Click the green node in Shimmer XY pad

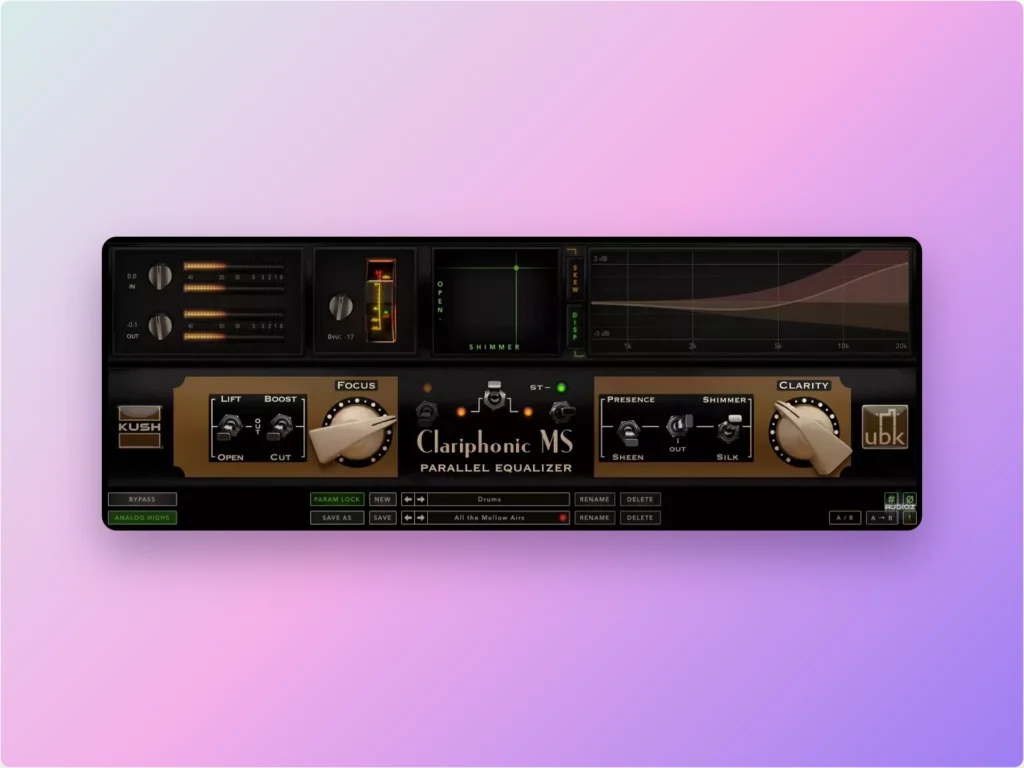pos(516,268)
